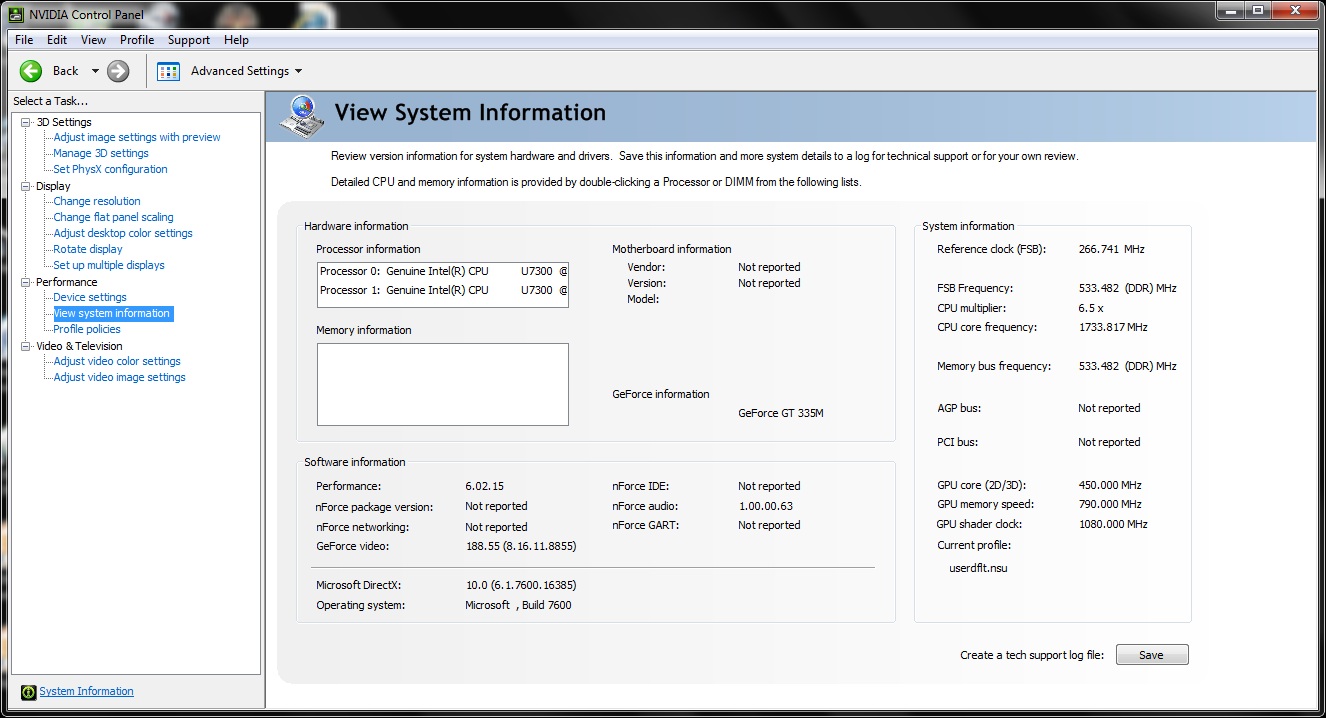Open the Support menu
The width and height of the screenshot is (1326, 718).
(189, 40)
